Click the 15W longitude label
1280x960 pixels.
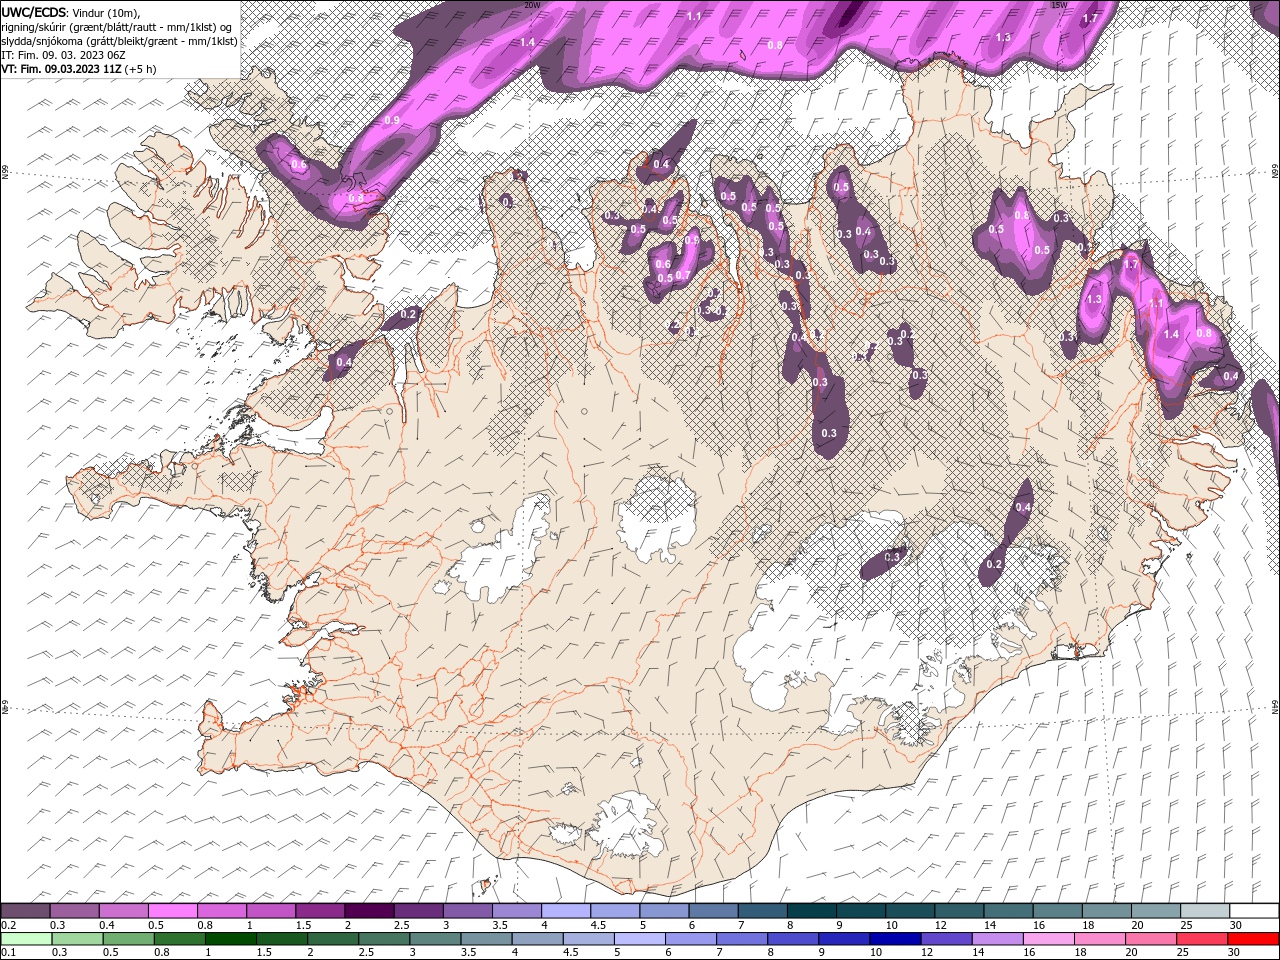1059,5
